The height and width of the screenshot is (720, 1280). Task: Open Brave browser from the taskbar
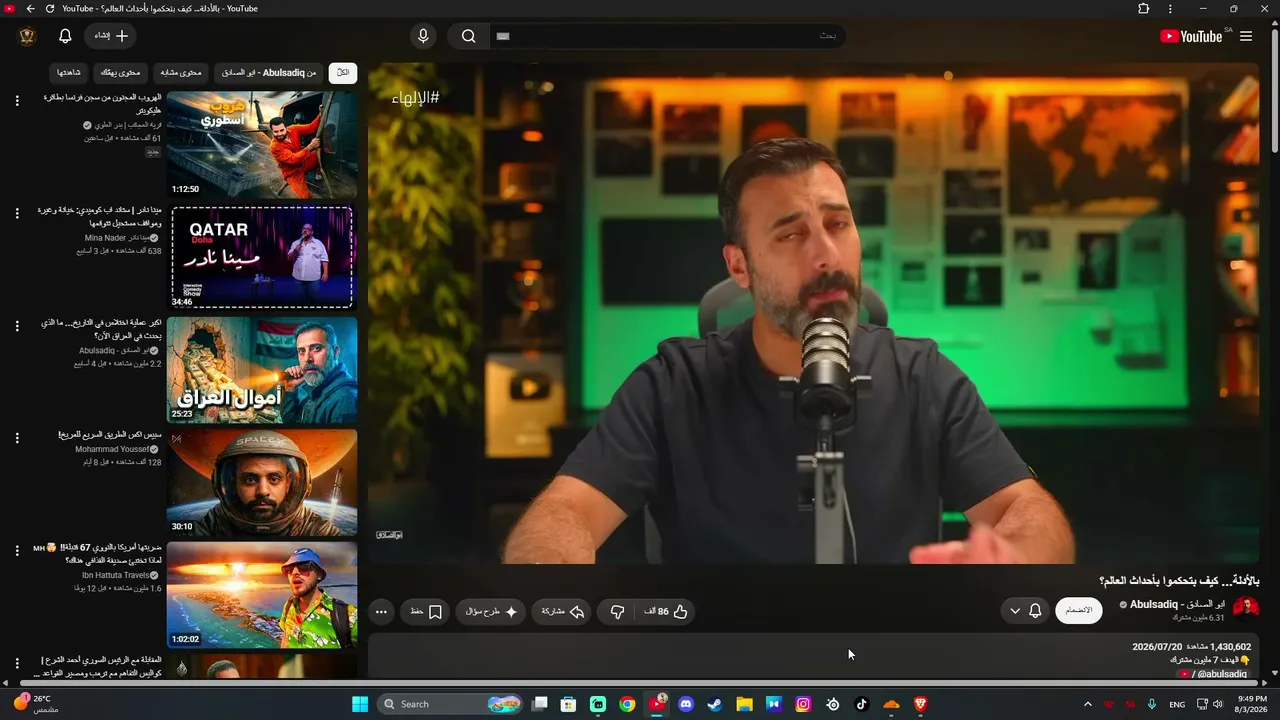pyautogui.click(x=921, y=704)
